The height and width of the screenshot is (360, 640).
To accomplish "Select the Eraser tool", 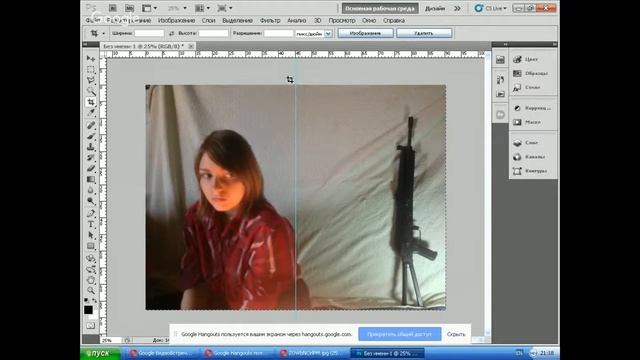I will [91, 168].
